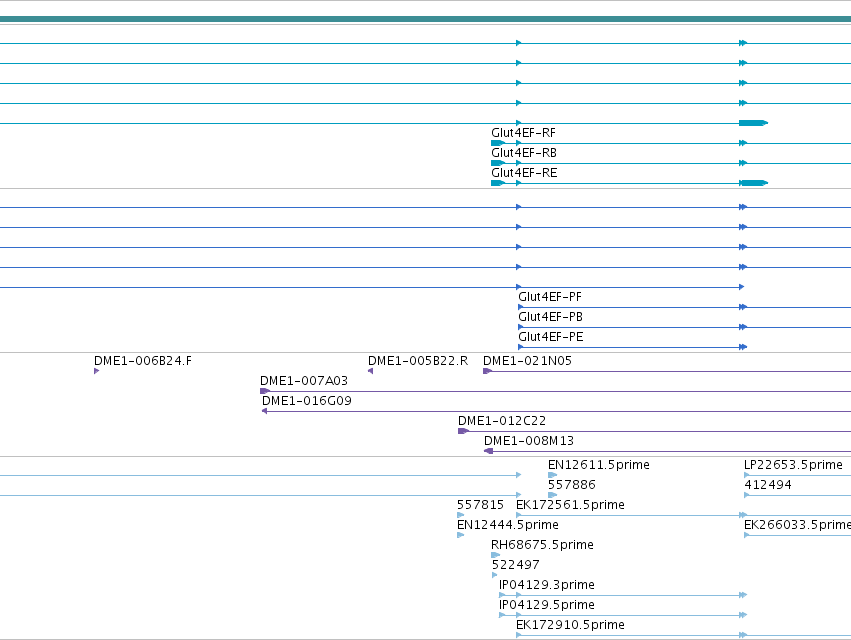Image resolution: width=851 pixels, height=640 pixels.
Task: Click the small exon block under 557815
Action: point(461,515)
